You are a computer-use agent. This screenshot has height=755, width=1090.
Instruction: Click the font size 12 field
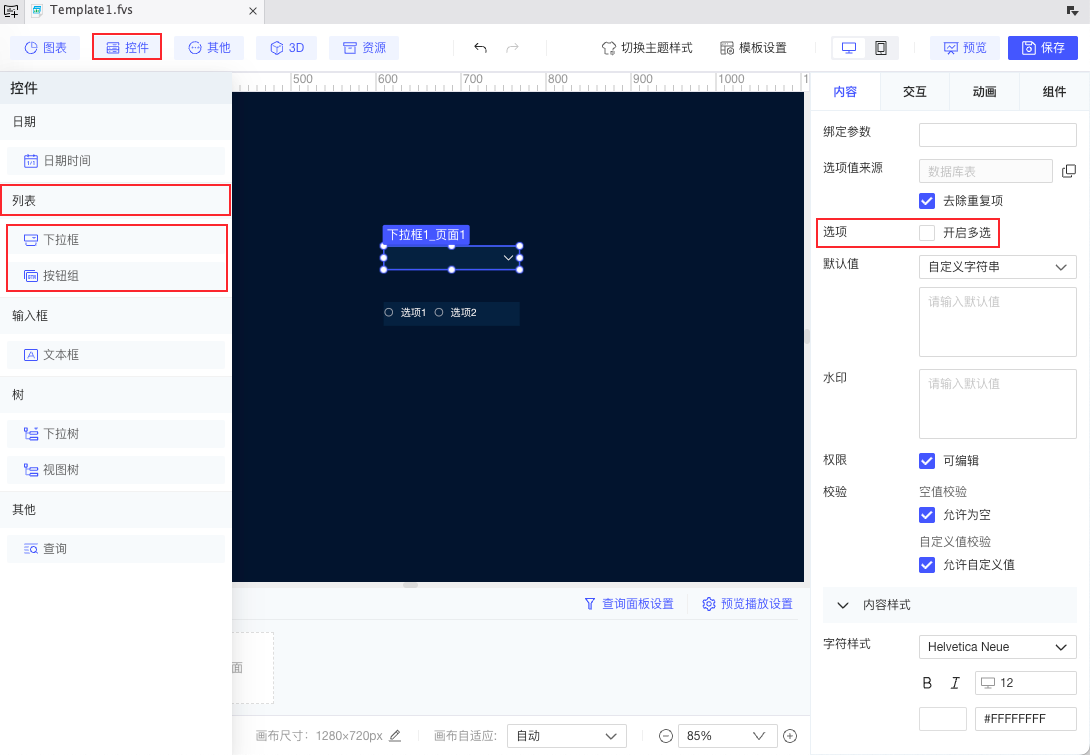(x=1026, y=683)
